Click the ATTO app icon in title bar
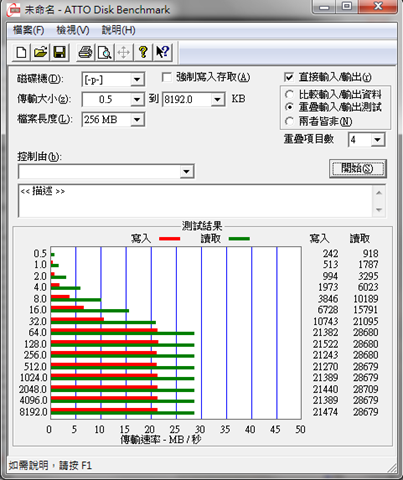Image resolution: width=403 pixels, height=480 pixels. [14, 10]
